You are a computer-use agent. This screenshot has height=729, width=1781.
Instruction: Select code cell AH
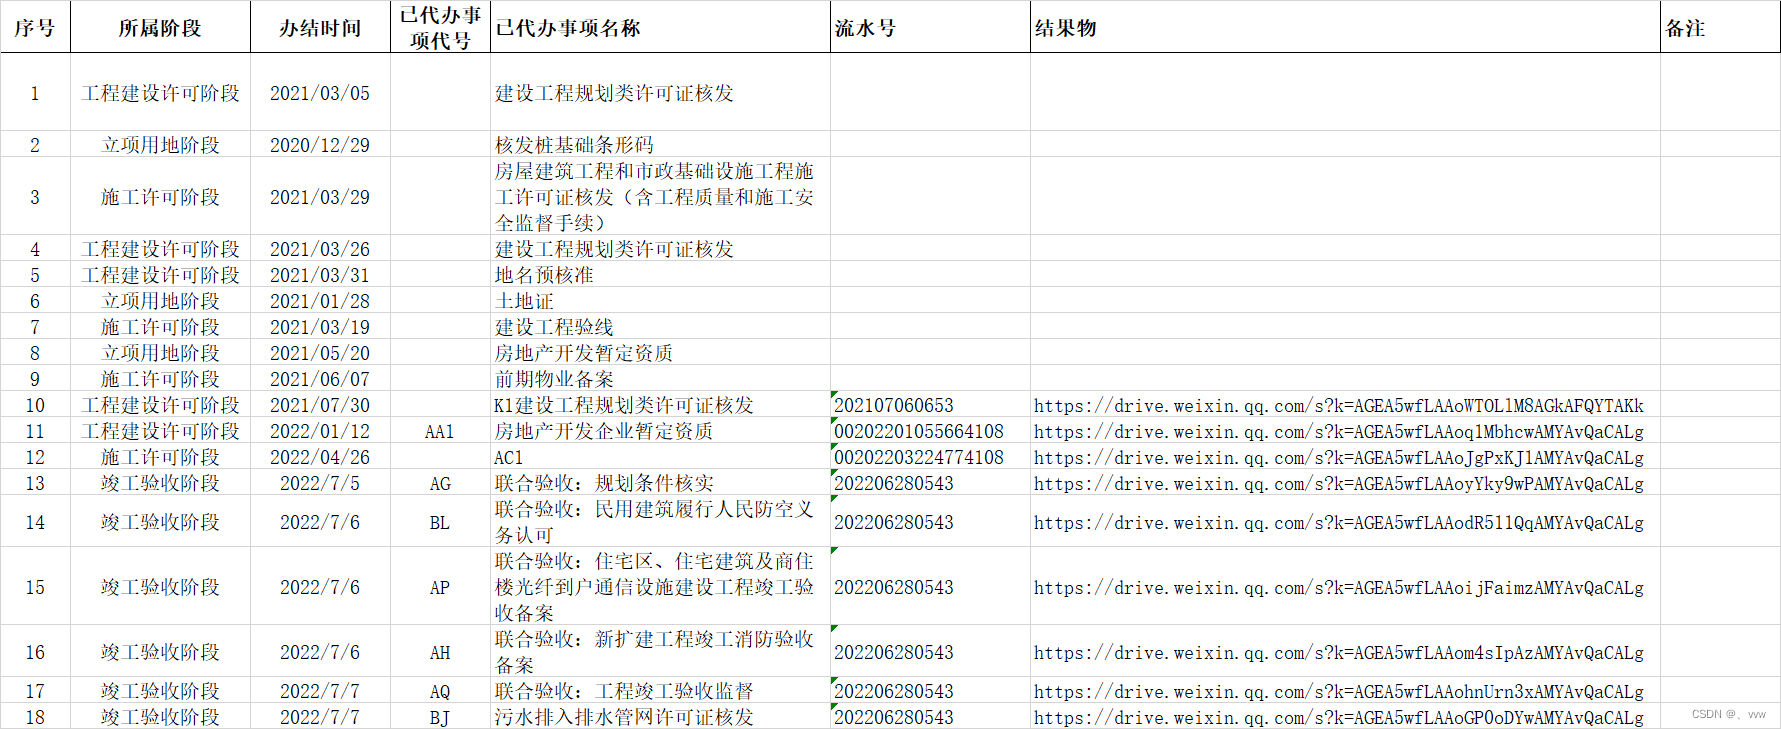coord(440,651)
